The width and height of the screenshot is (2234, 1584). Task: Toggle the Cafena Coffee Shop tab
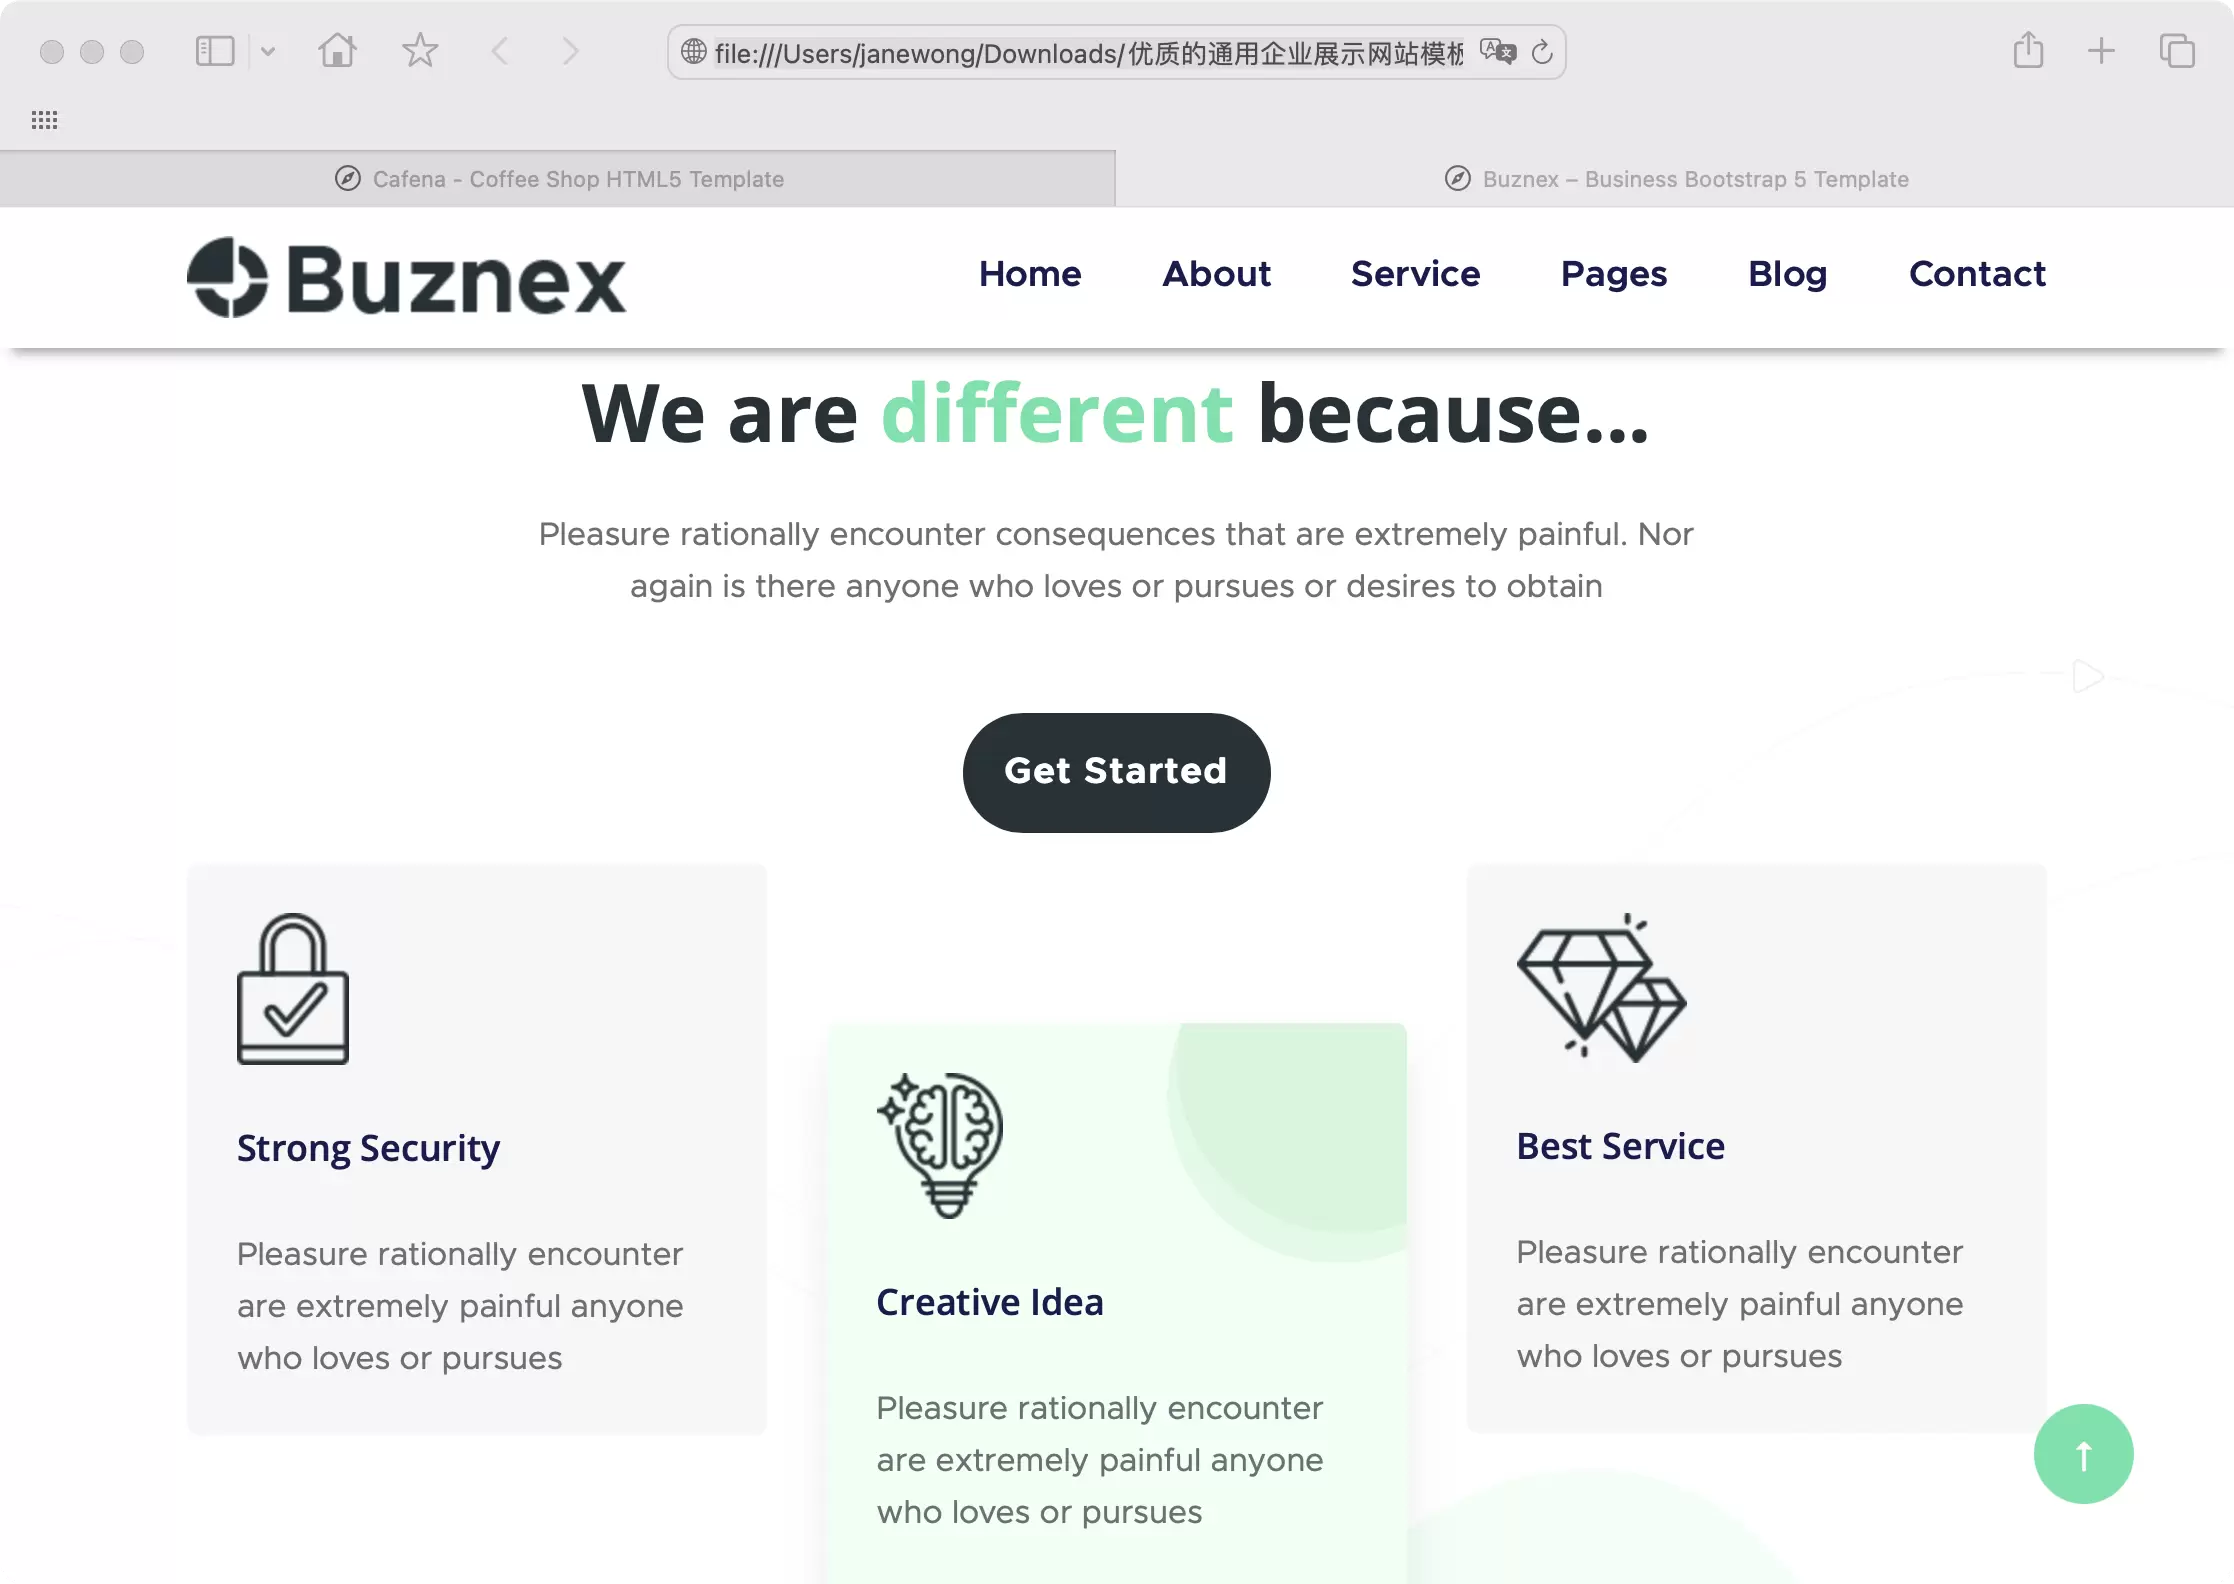(559, 178)
